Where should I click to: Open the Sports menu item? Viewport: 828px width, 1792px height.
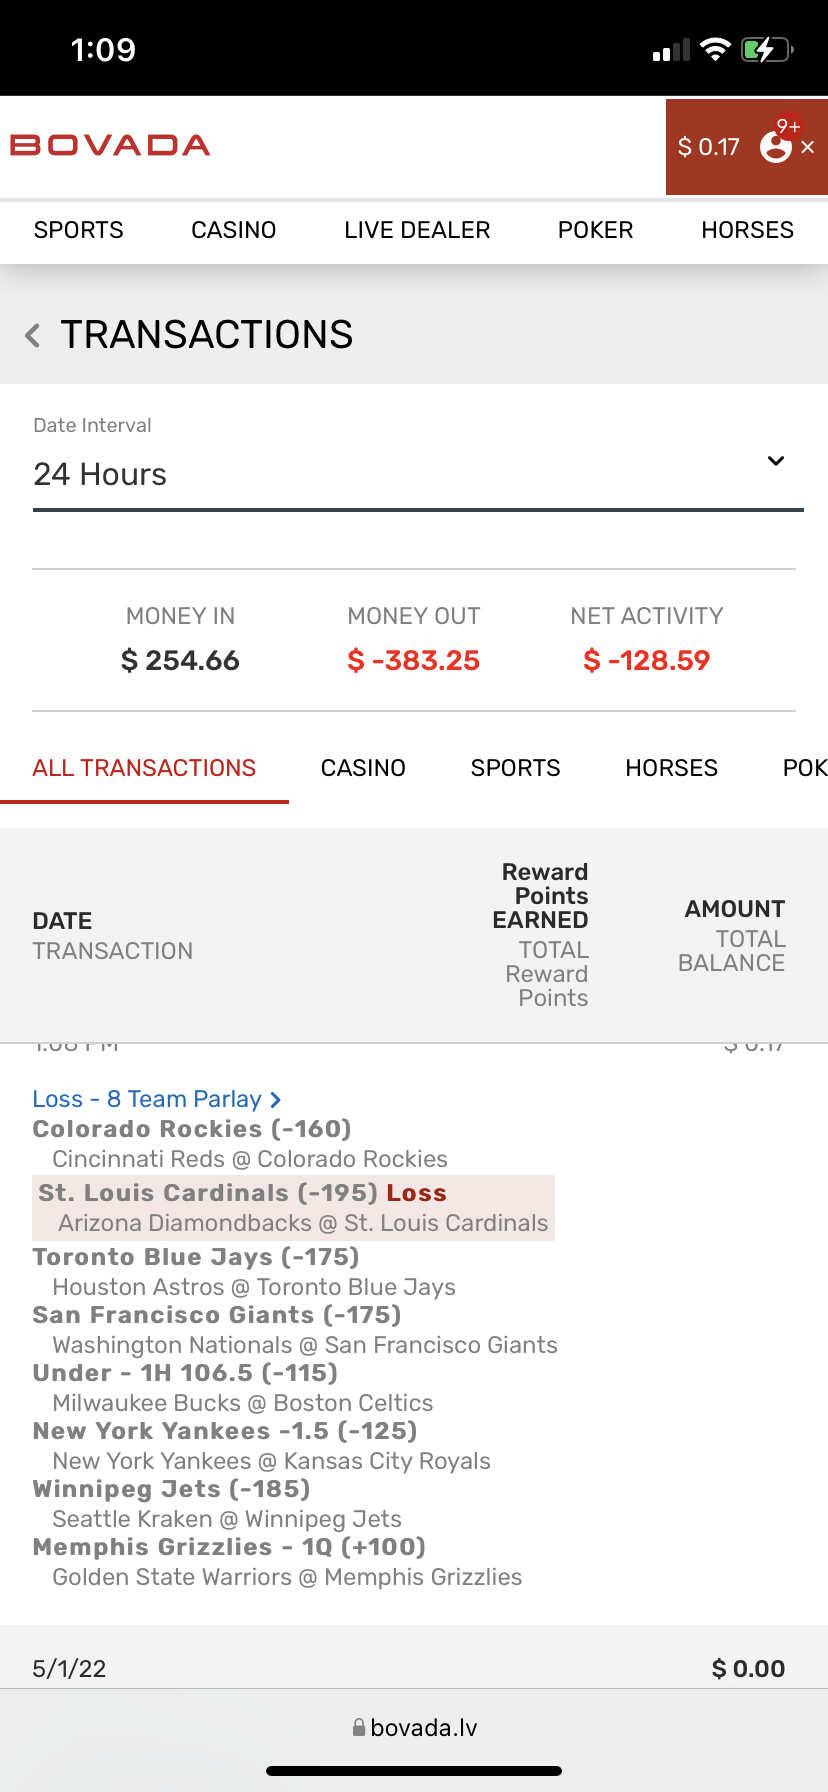79,230
